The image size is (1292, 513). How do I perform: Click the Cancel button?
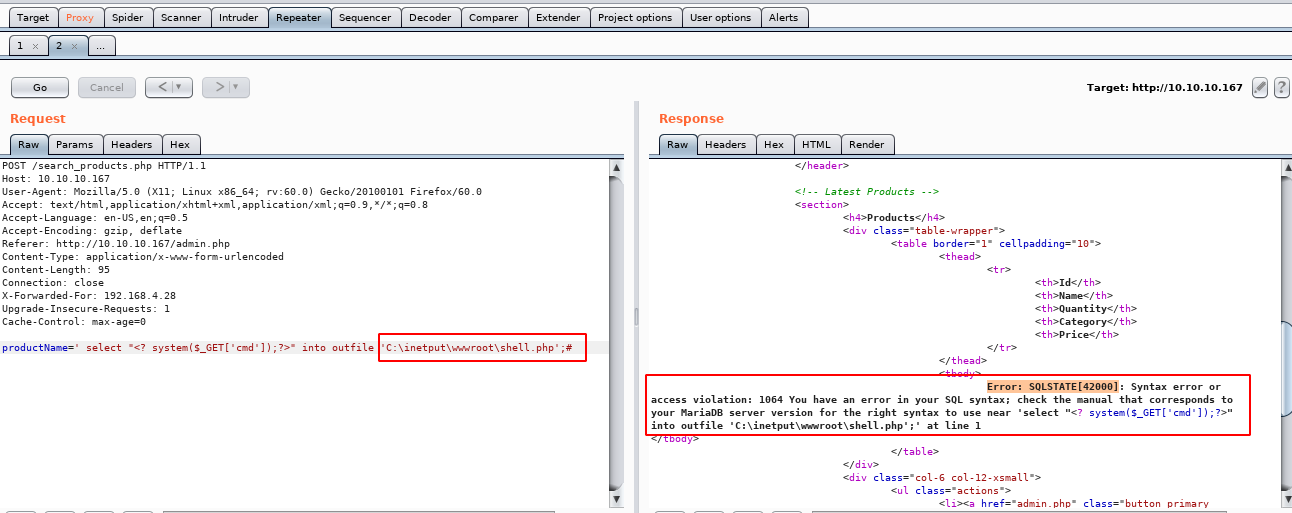107,87
